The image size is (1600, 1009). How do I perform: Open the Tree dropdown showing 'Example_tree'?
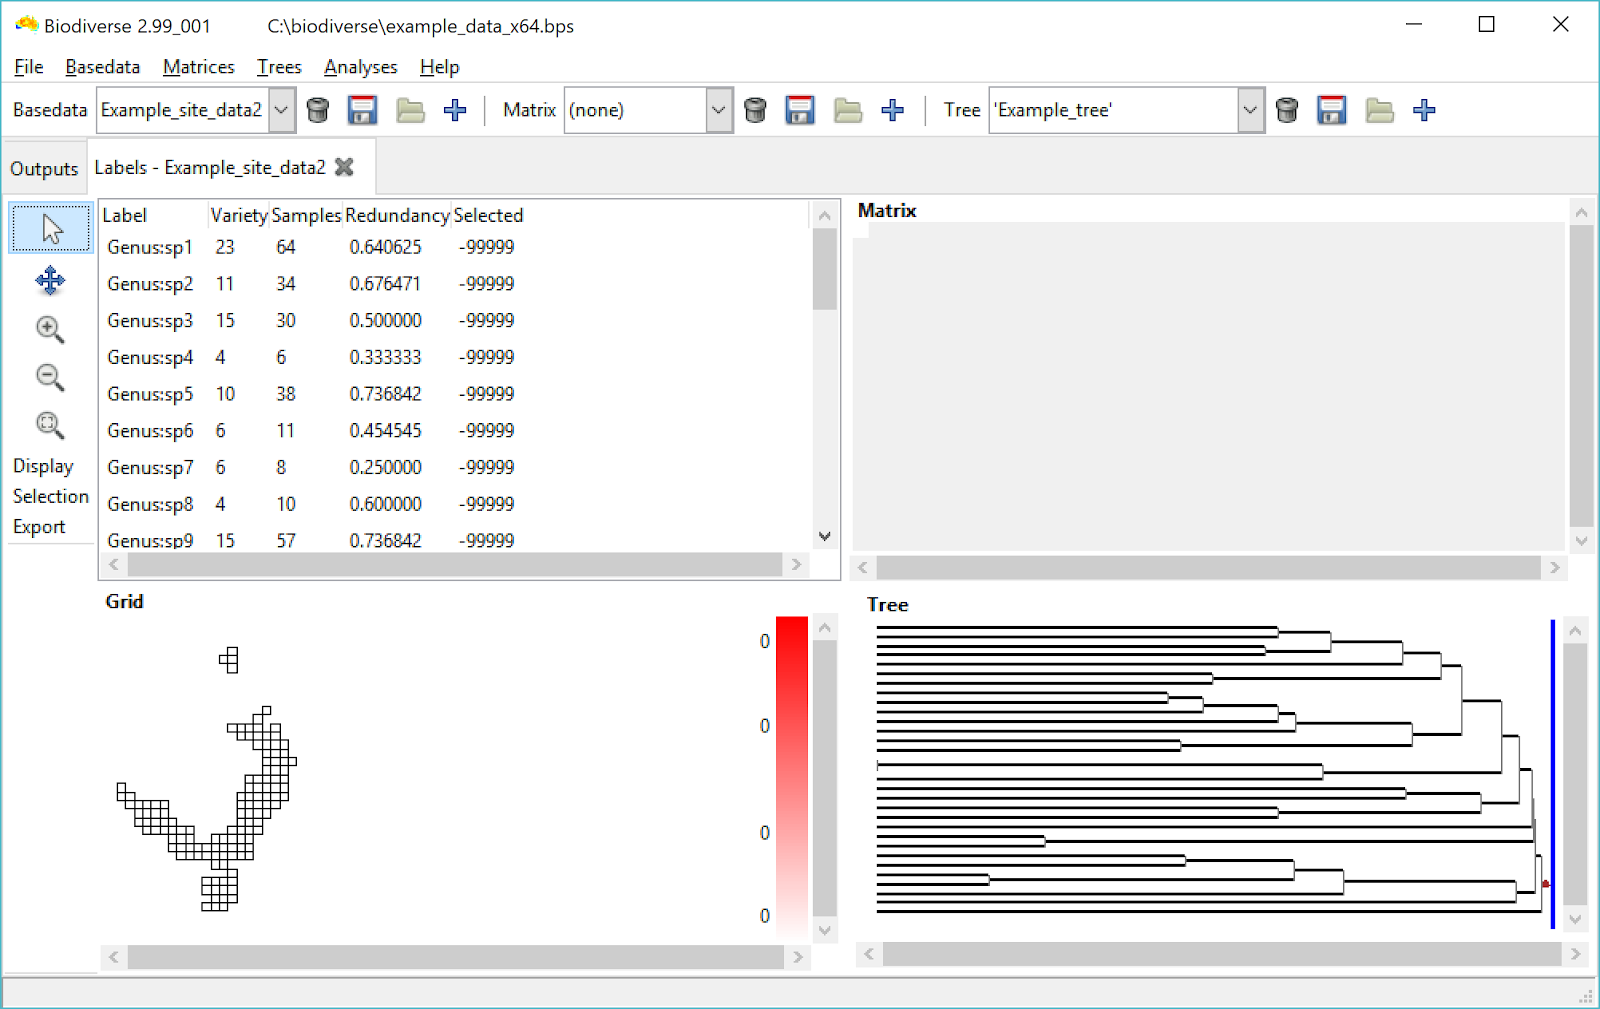pyautogui.click(x=1250, y=110)
